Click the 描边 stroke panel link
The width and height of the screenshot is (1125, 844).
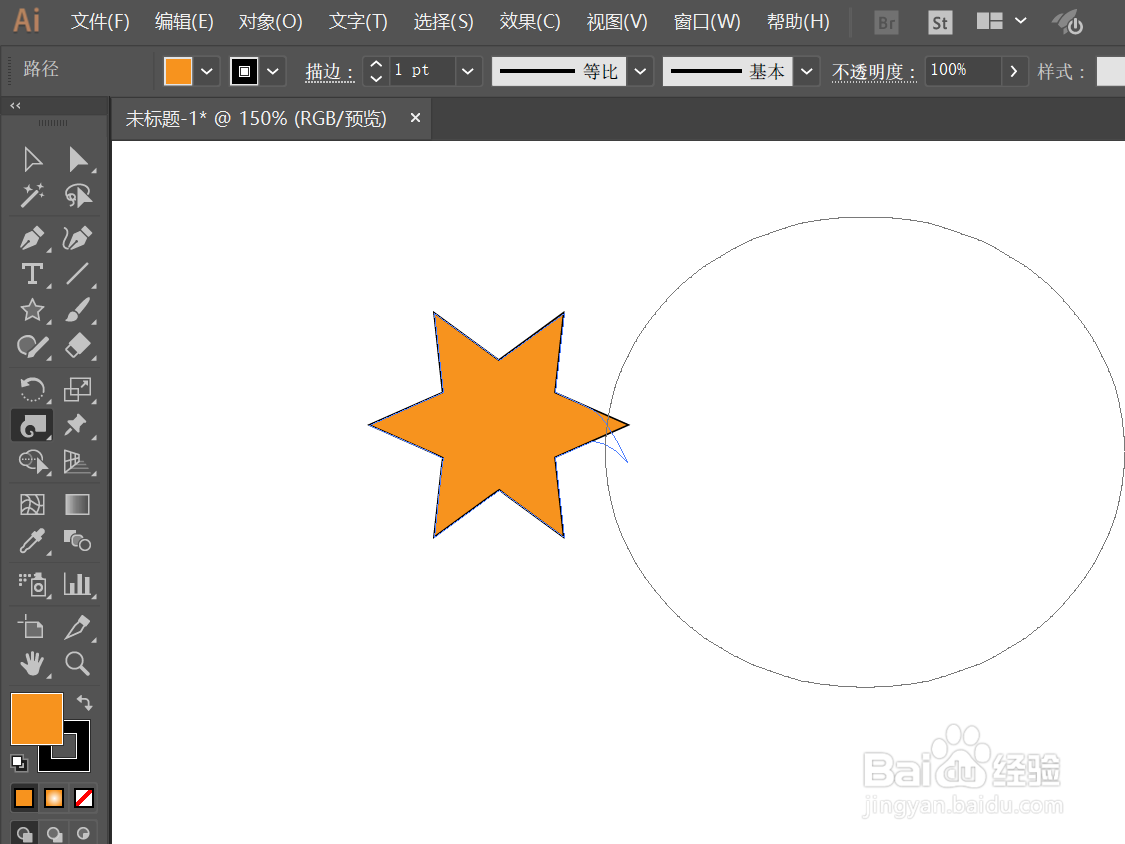[329, 71]
